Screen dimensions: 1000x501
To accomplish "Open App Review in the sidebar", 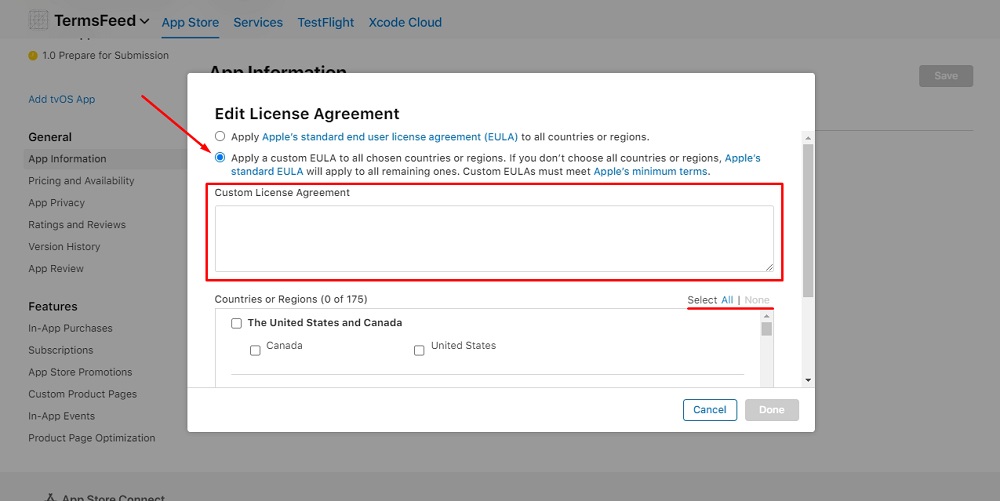I will tap(55, 268).
